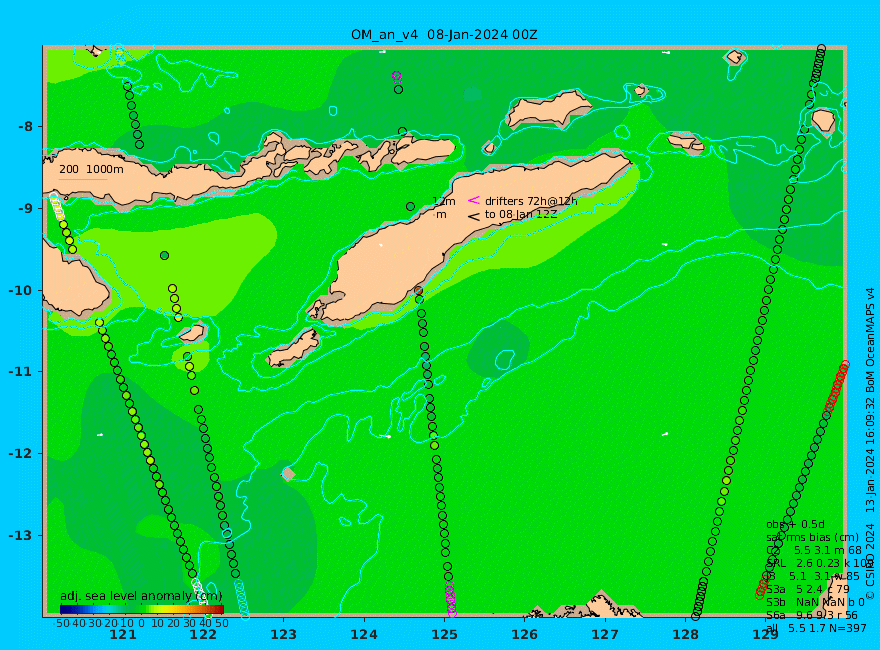Click the sea level anomaly color bar
Screen dimensions: 880x650
(x=141, y=609)
